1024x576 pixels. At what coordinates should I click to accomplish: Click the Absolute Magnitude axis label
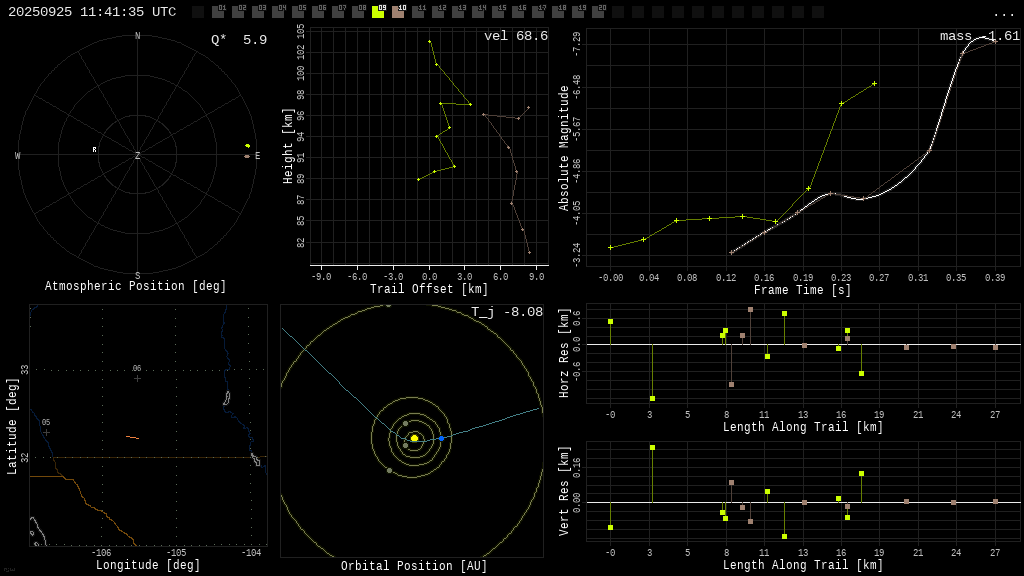coord(564,148)
